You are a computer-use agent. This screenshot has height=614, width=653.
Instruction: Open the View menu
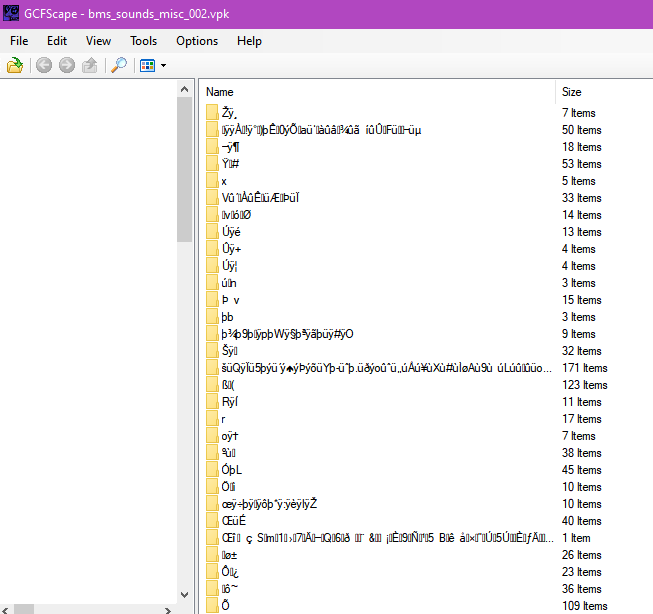click(98, 41)
